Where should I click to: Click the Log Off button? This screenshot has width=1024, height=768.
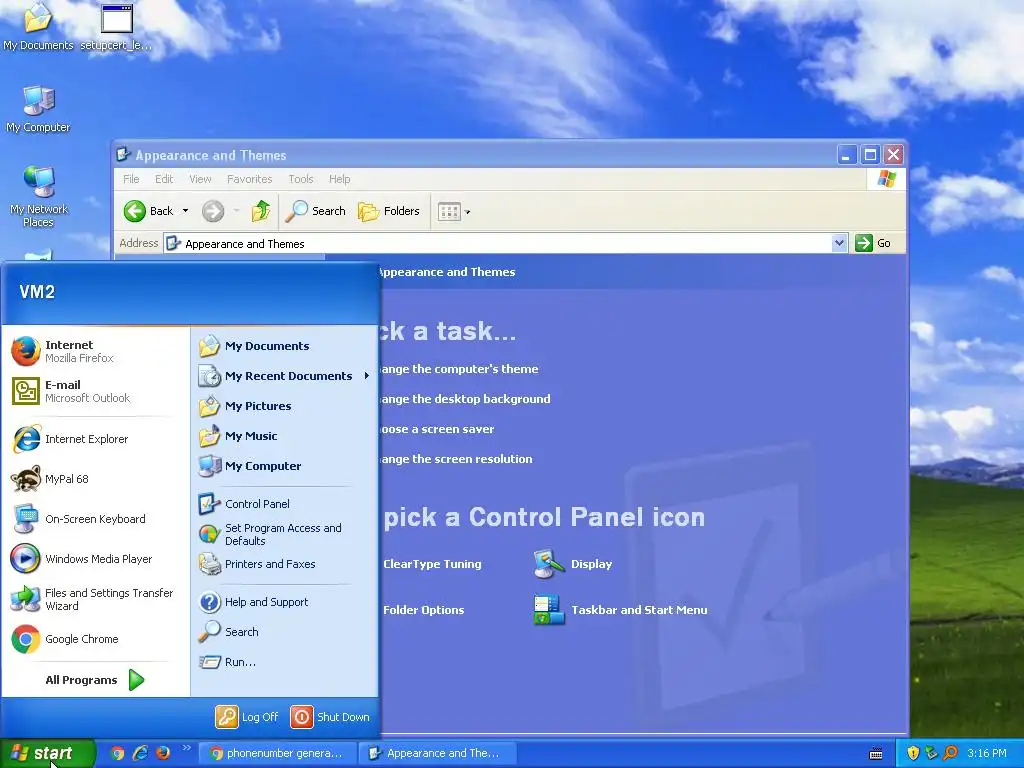tap(248, 716)
